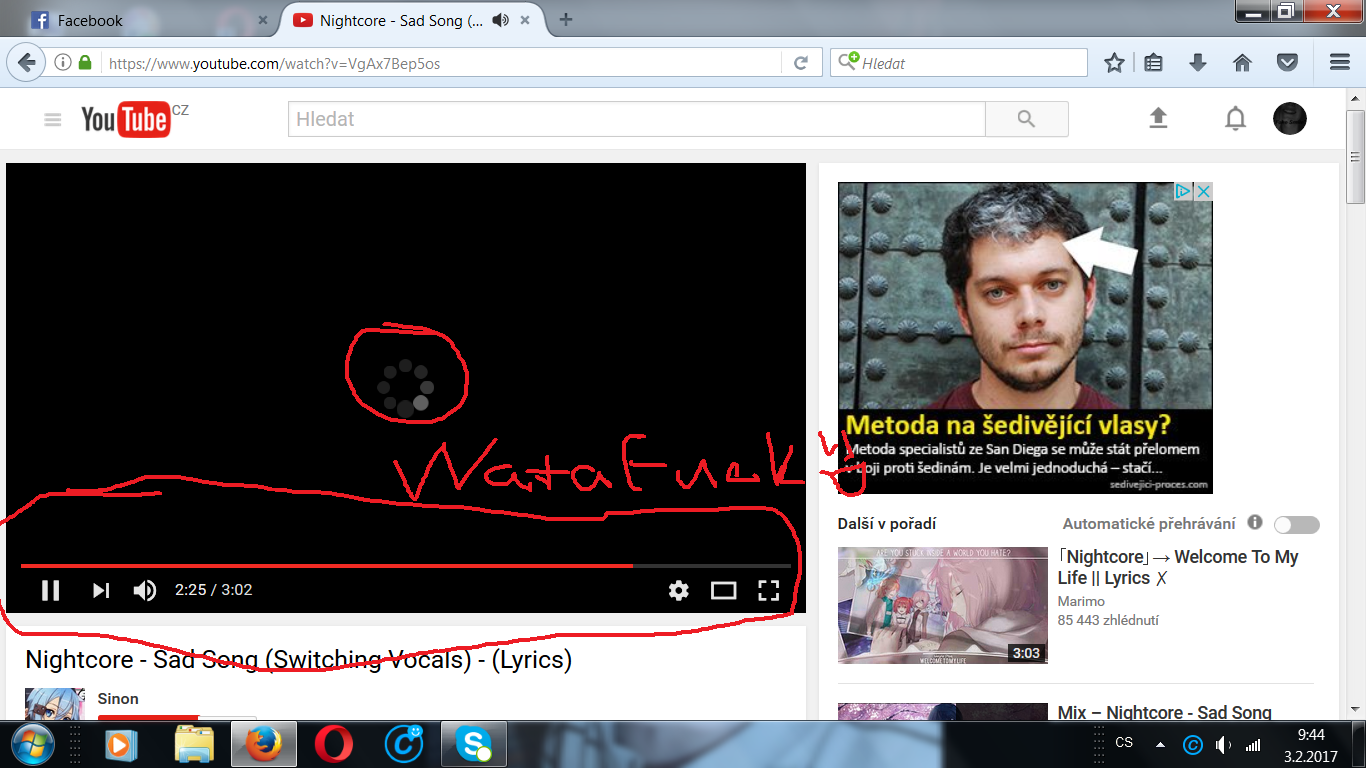Show autoplay info icon
1366x768 pixels.
click(1255, 522)
